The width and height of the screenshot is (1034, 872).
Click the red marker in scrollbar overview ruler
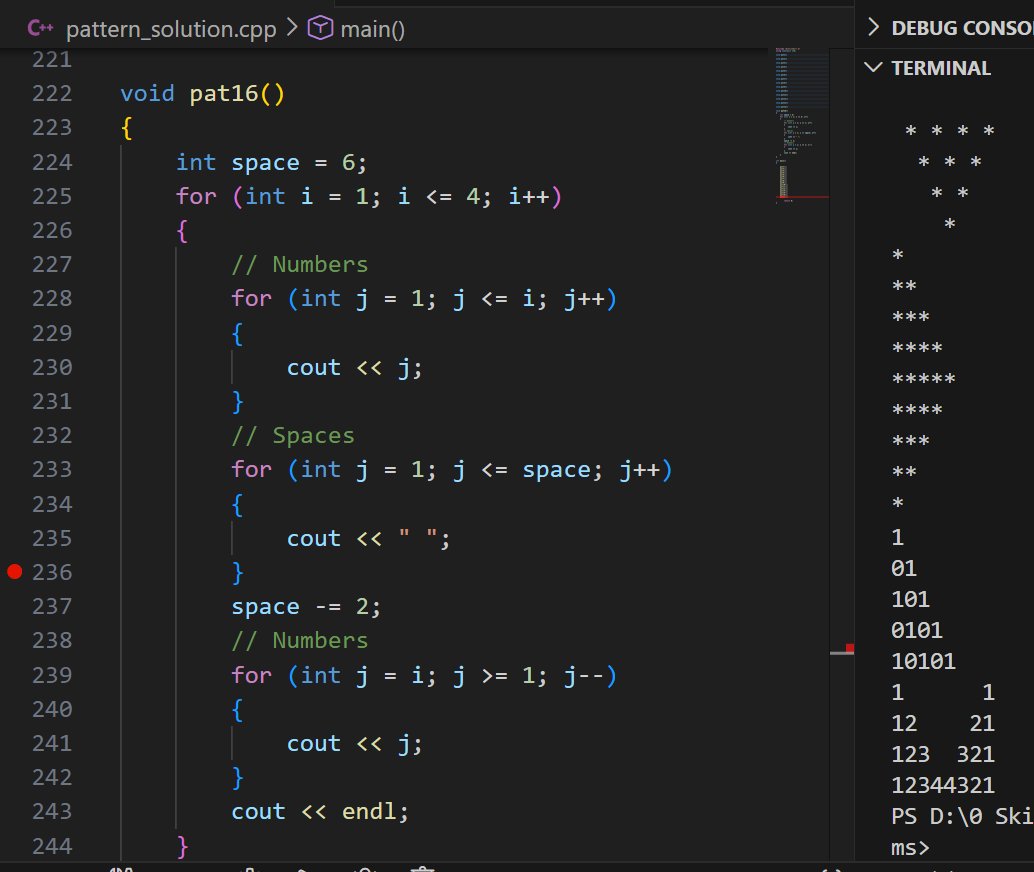[x=850, y=648]
